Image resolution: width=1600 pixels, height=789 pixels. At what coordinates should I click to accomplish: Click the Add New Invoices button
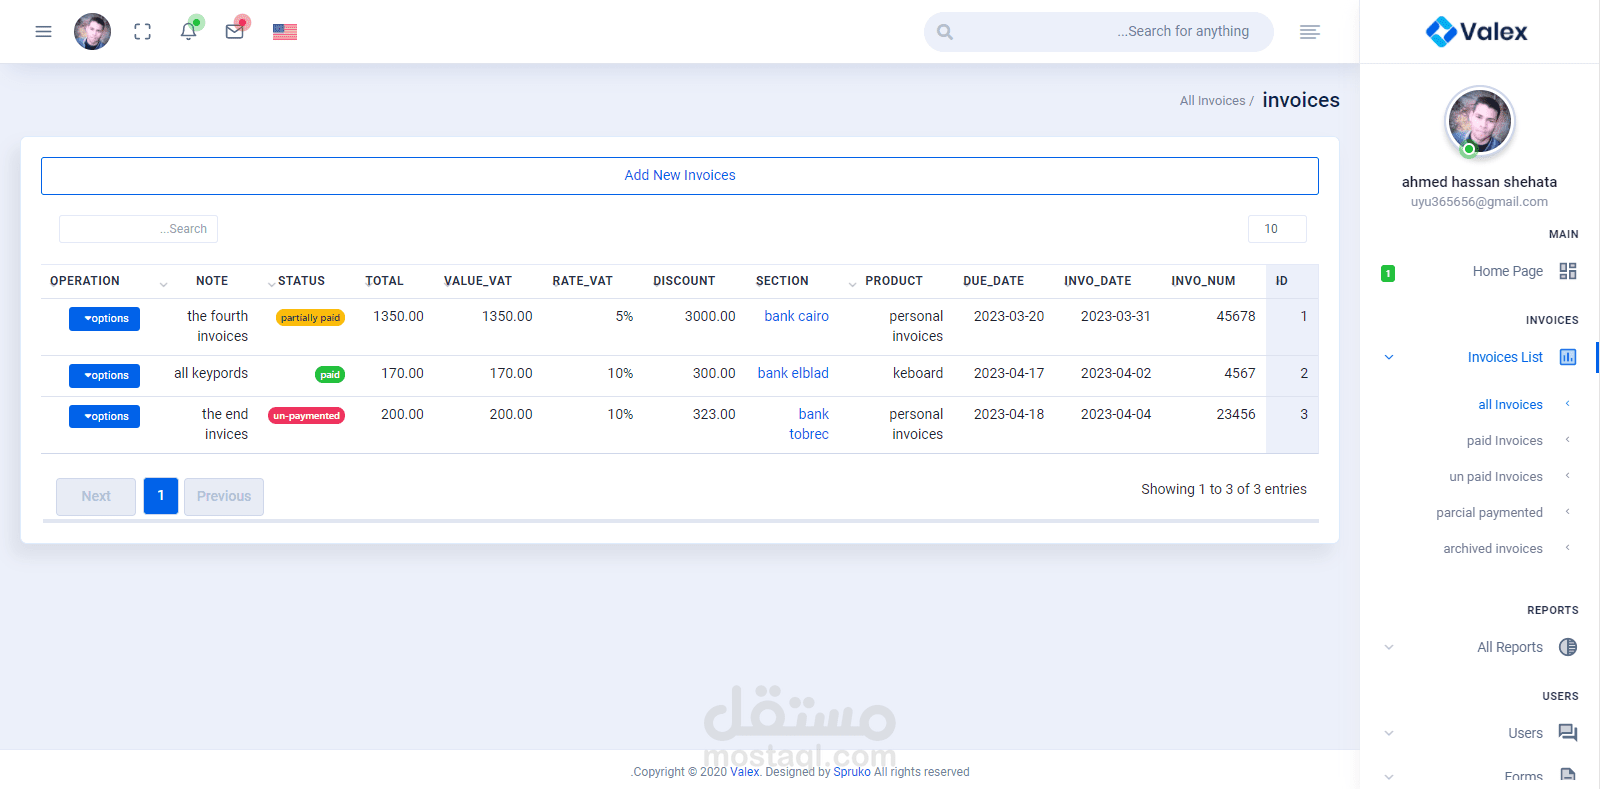680,175
